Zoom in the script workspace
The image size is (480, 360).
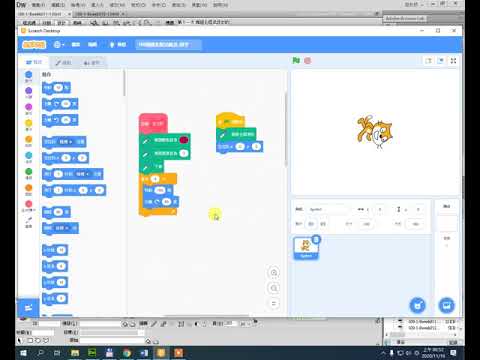(274, 273)
